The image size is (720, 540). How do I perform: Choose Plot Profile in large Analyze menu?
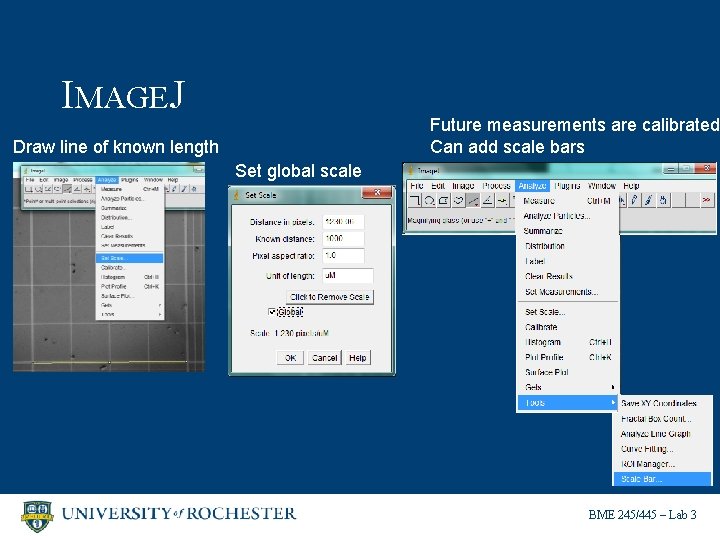(568, 357)
